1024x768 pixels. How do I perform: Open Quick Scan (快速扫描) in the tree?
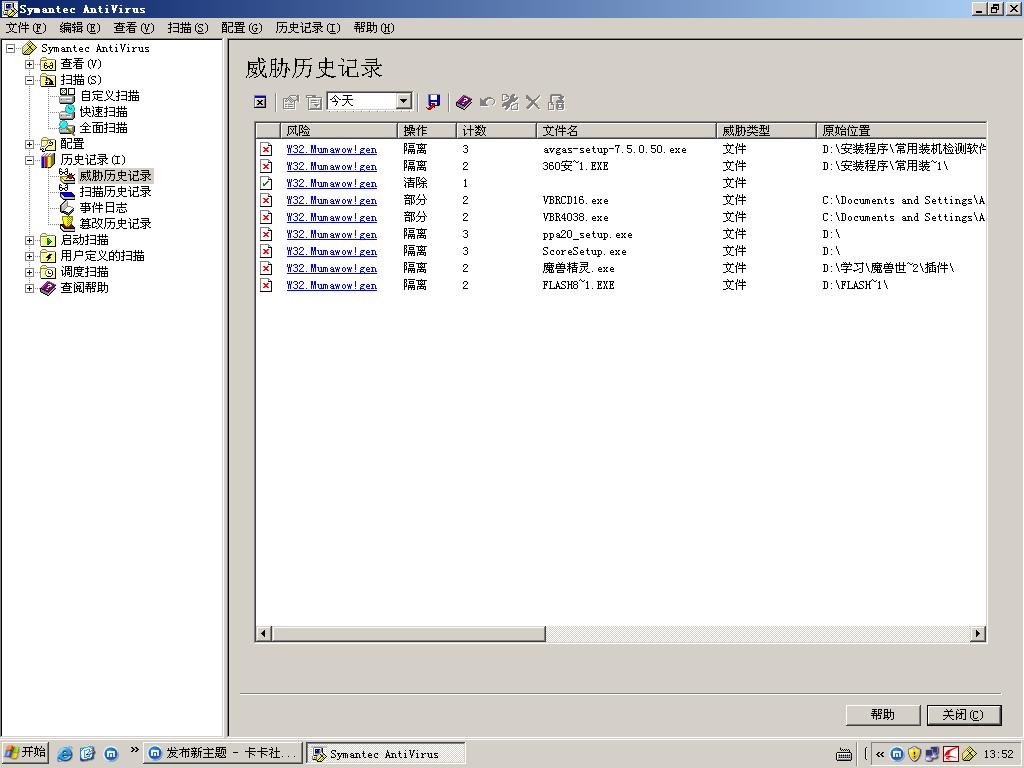tap(103, 112)
